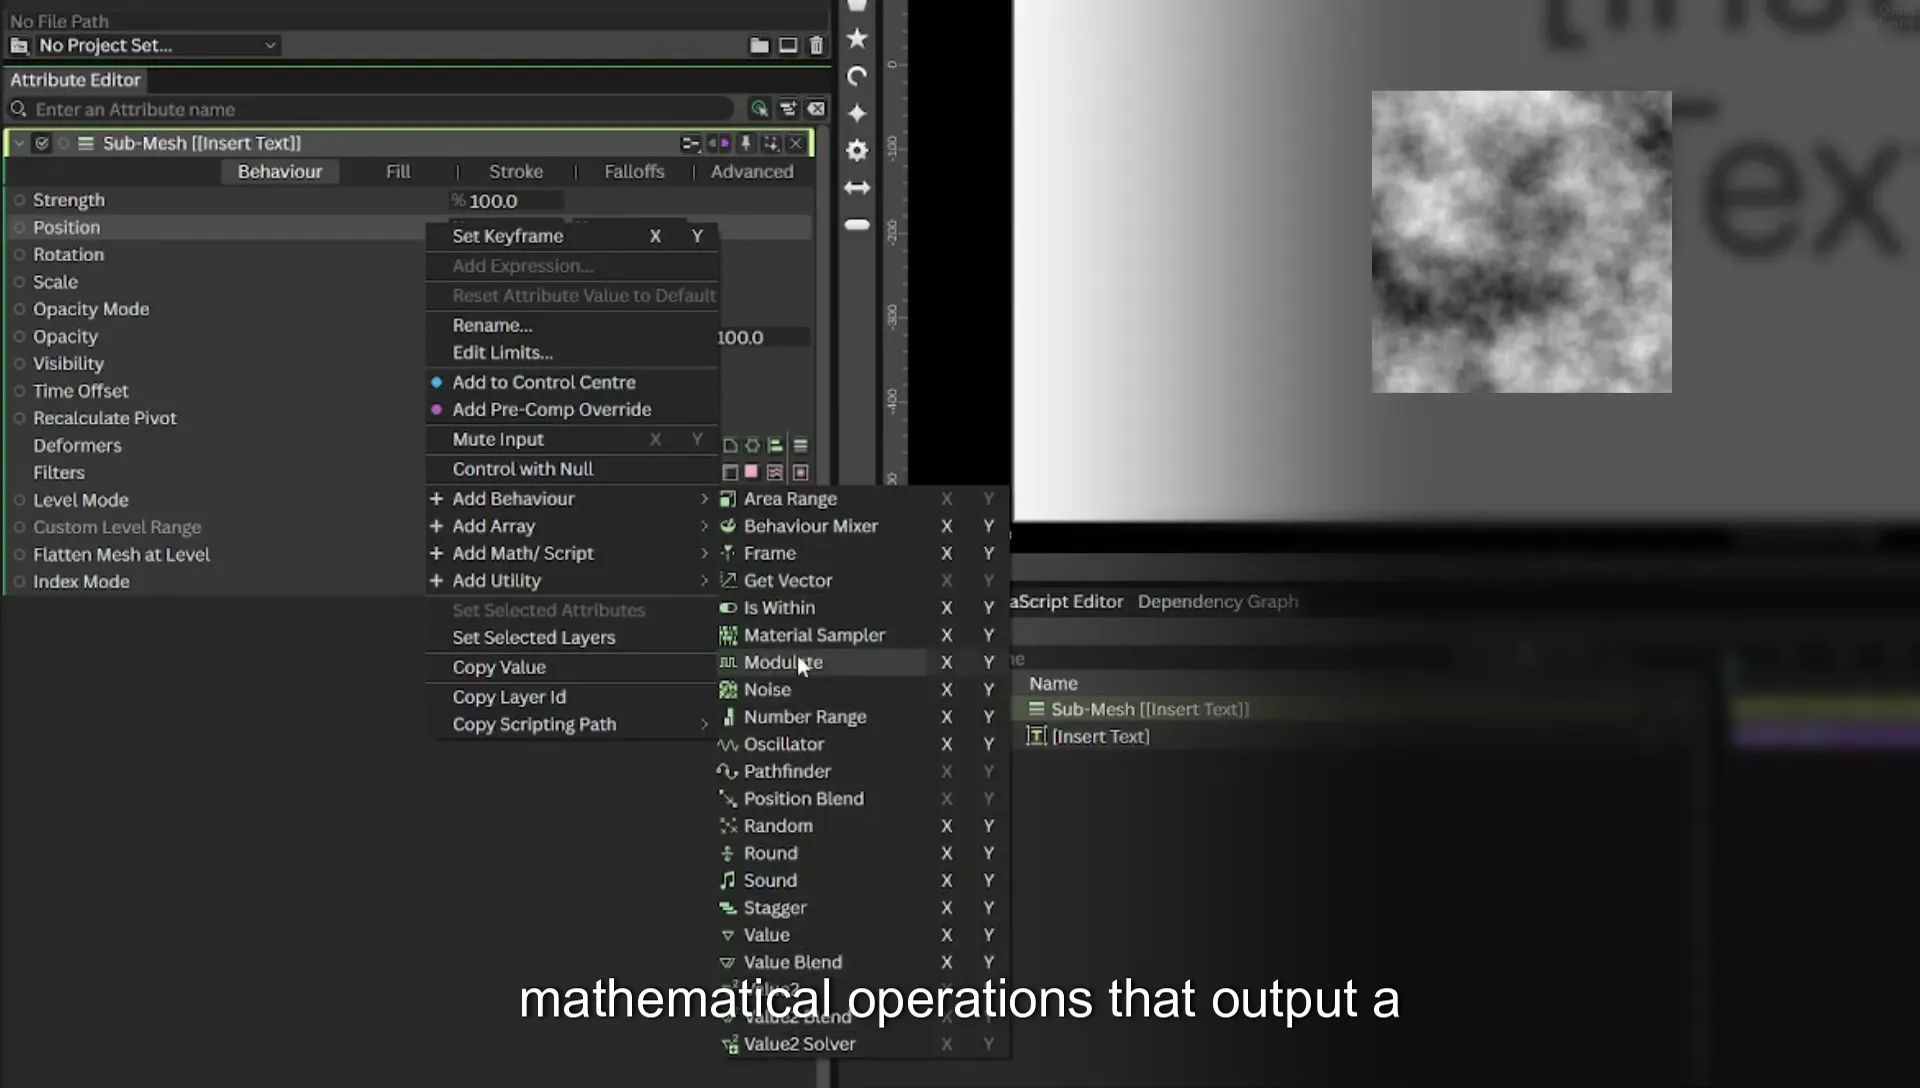Screen dimensions: 1920x1088
Task: Expand the Copy Scripting Path submenu
Action: click(572, 724)
